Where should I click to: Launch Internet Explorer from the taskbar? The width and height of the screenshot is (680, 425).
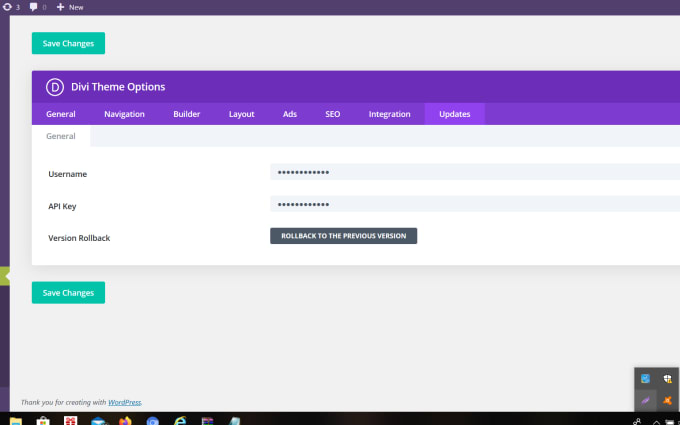point(180,421)
